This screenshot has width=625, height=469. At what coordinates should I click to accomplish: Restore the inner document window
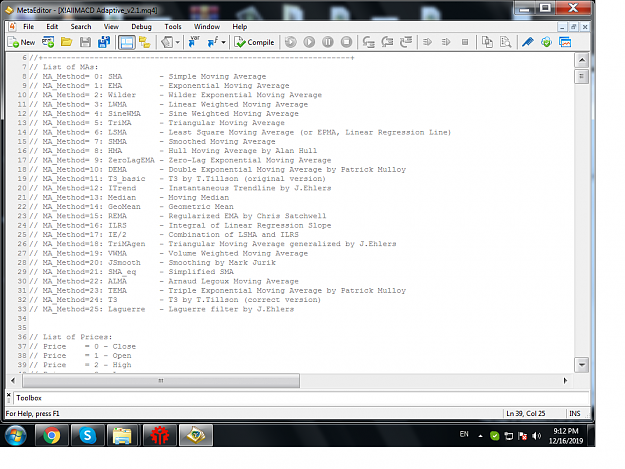point(574,27)
